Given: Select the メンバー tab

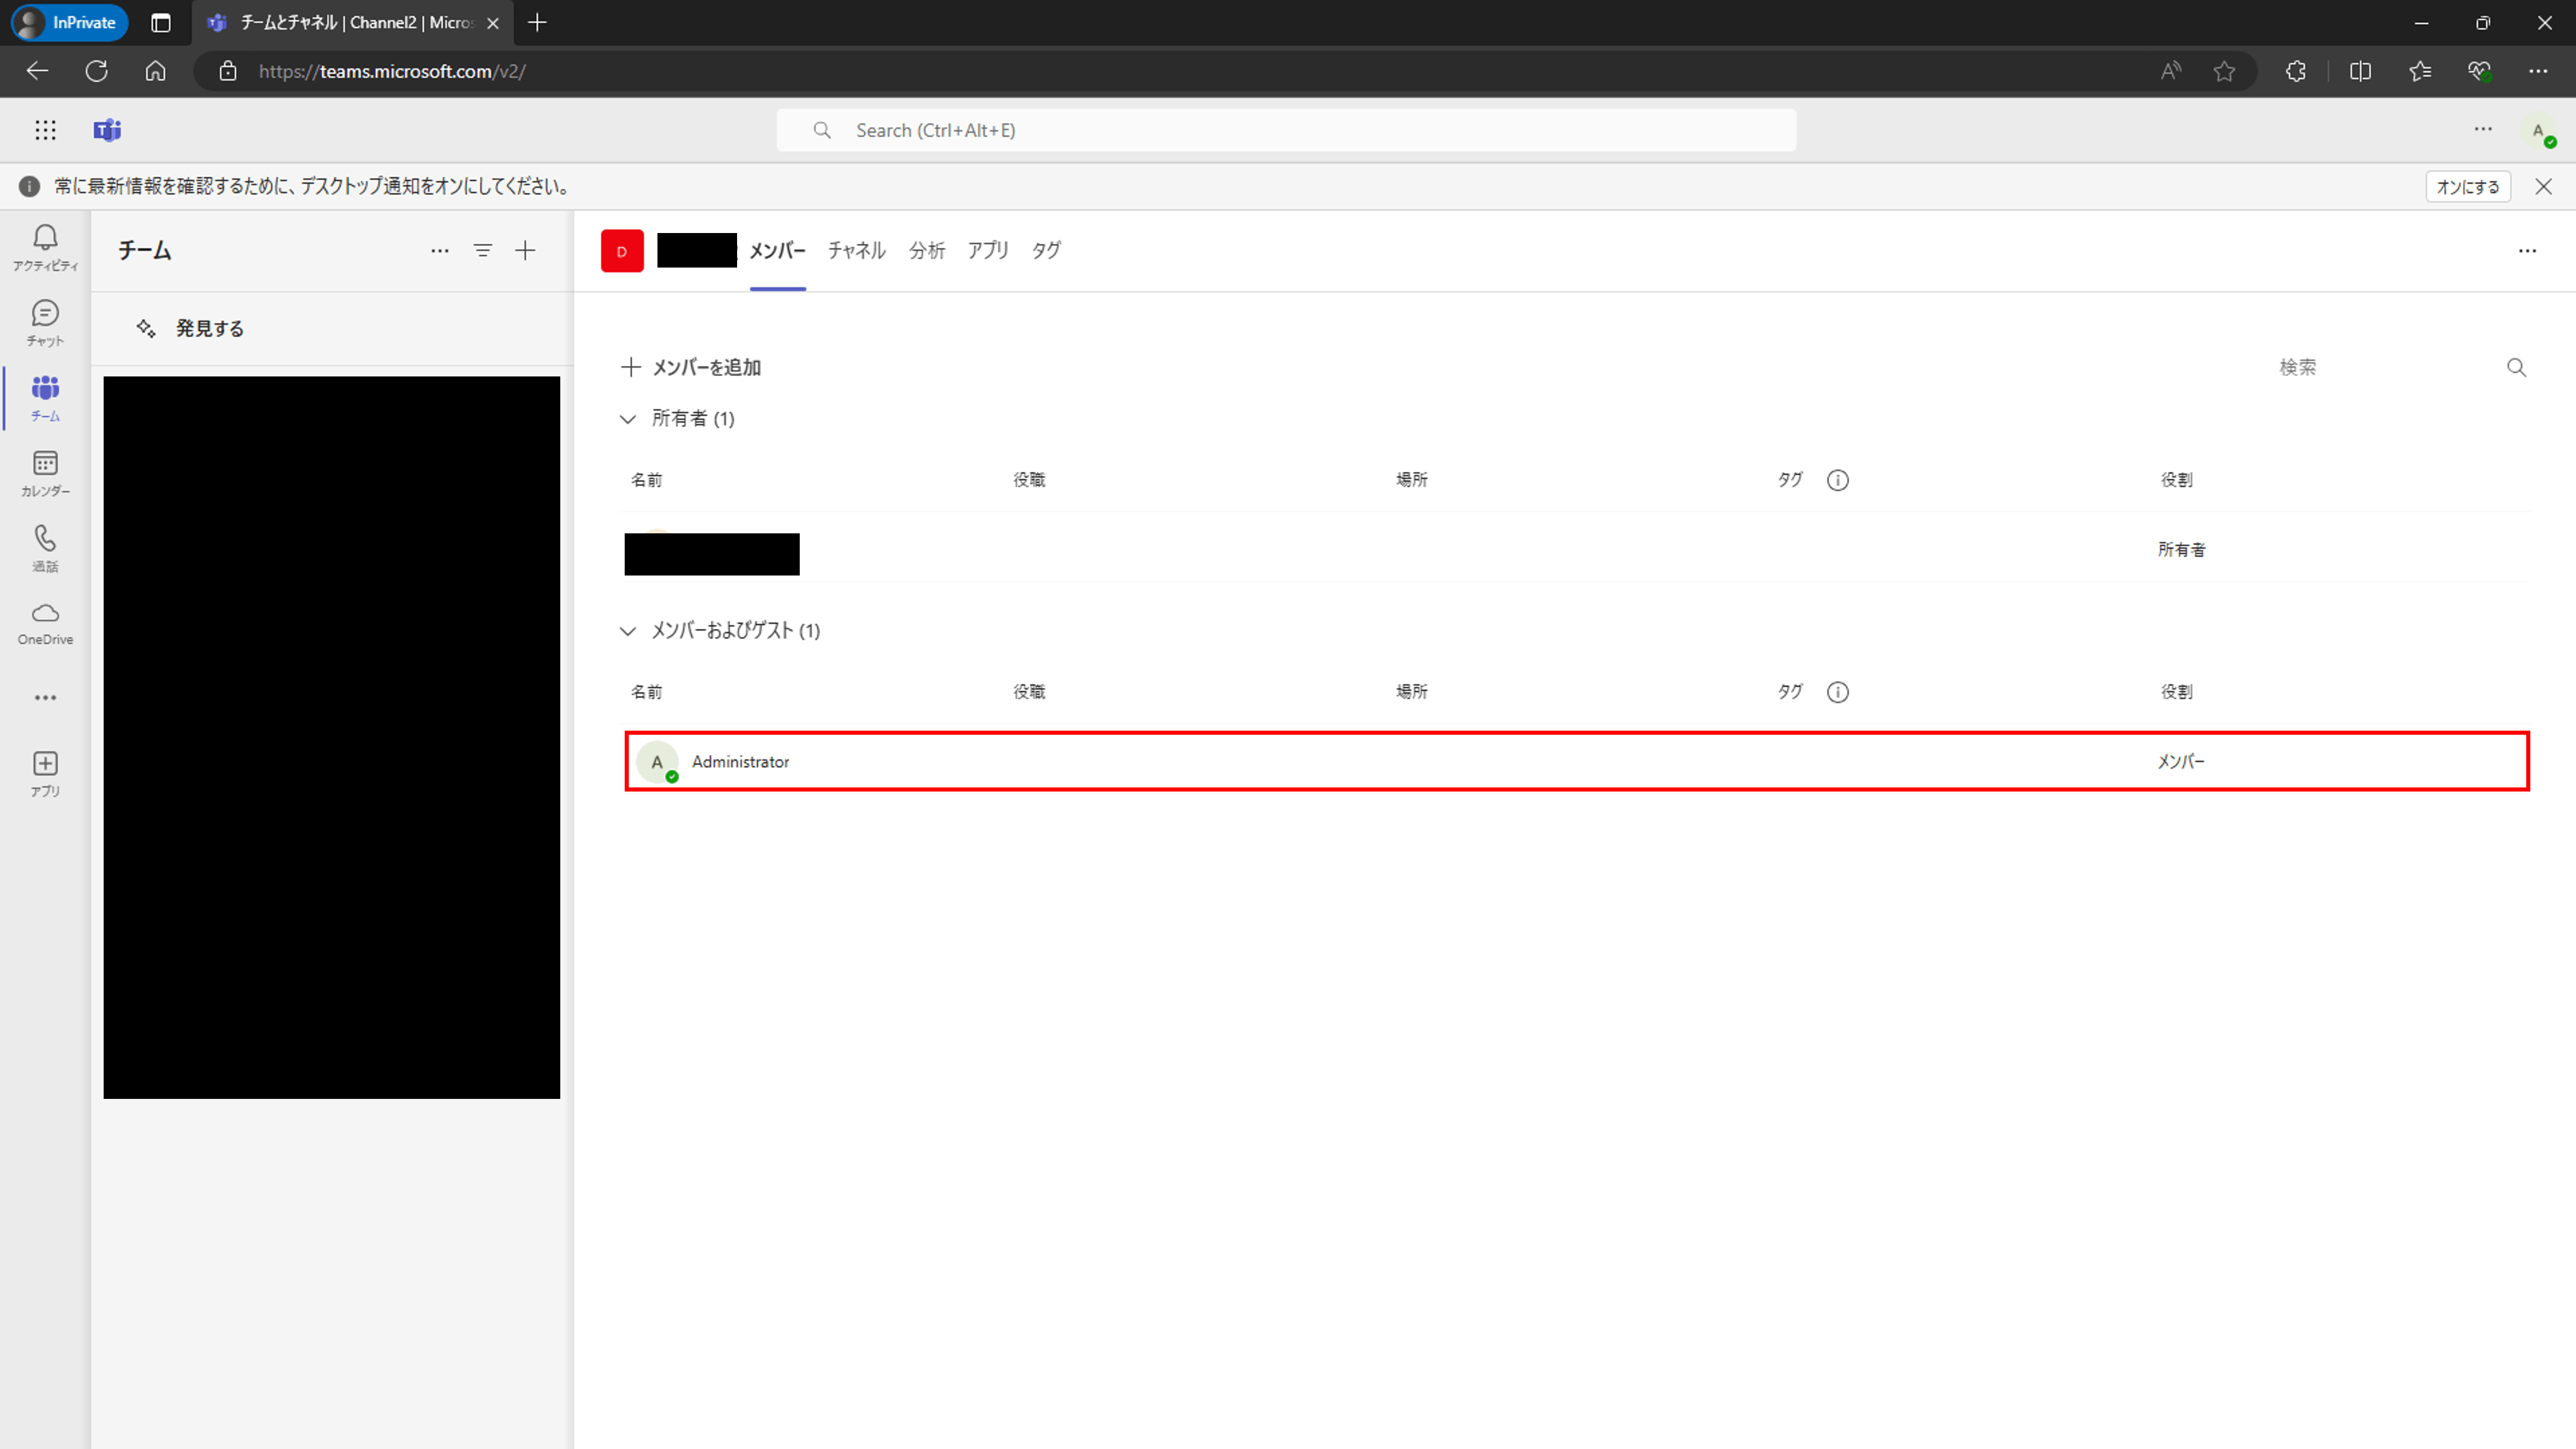Looking at the screenshot, I should click(x=777, y=250).
